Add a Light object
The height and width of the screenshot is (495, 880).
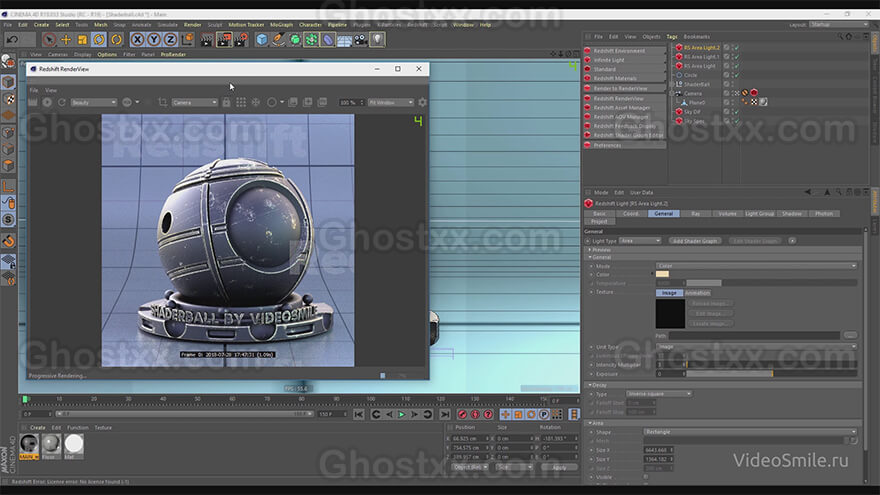click(378, 39)
